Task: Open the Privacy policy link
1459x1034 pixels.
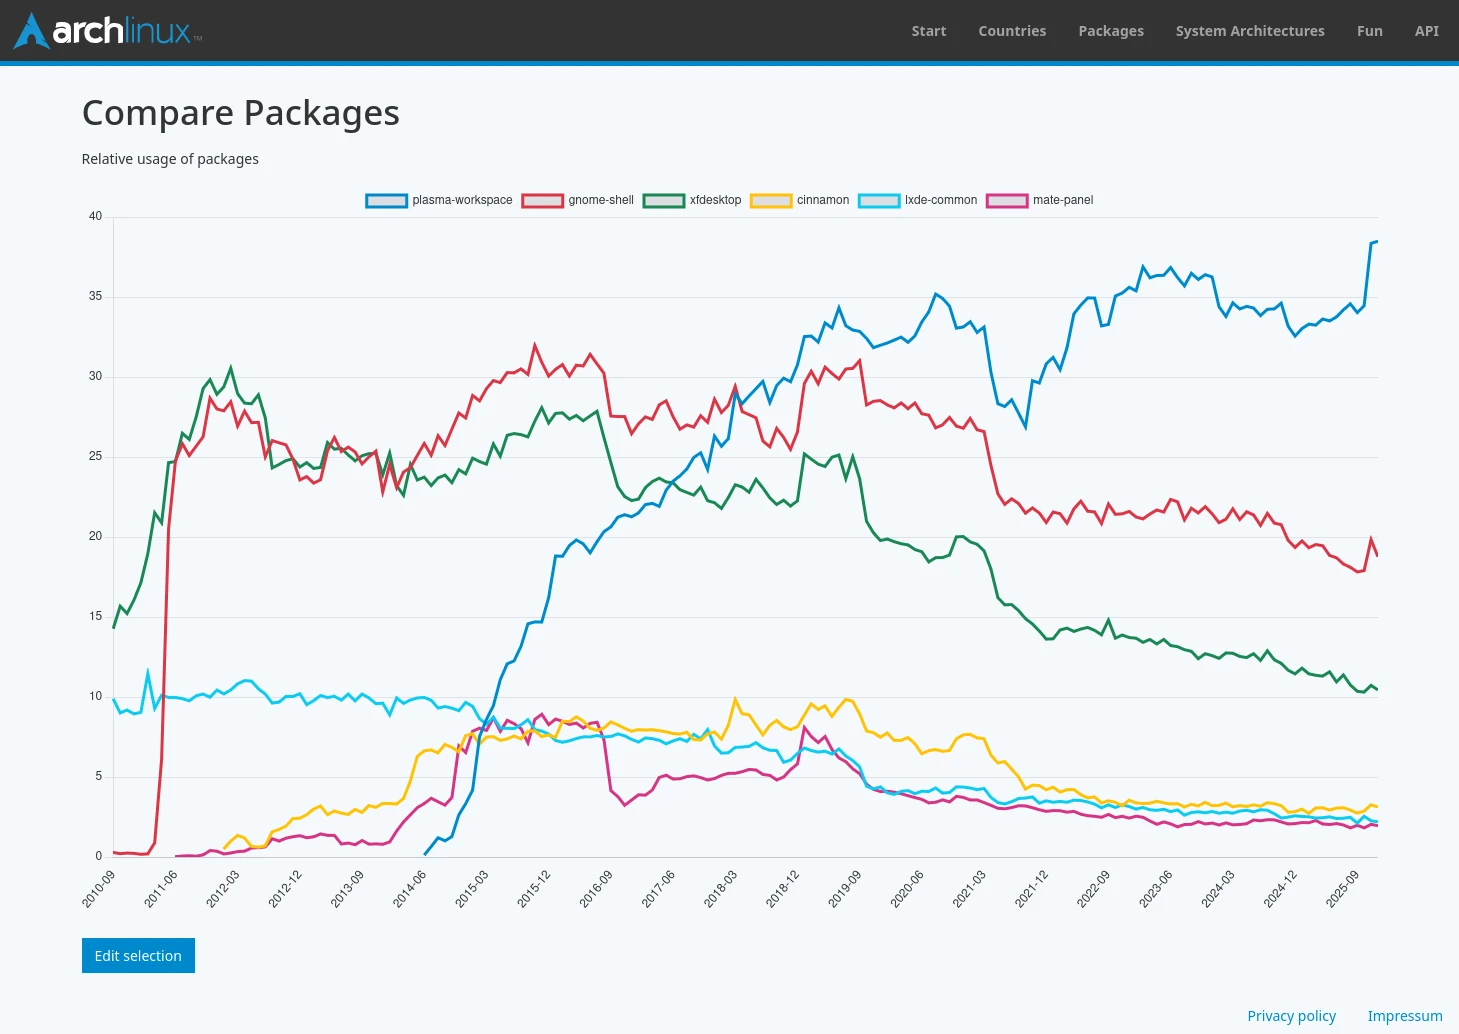Action: point(1291,1015)
